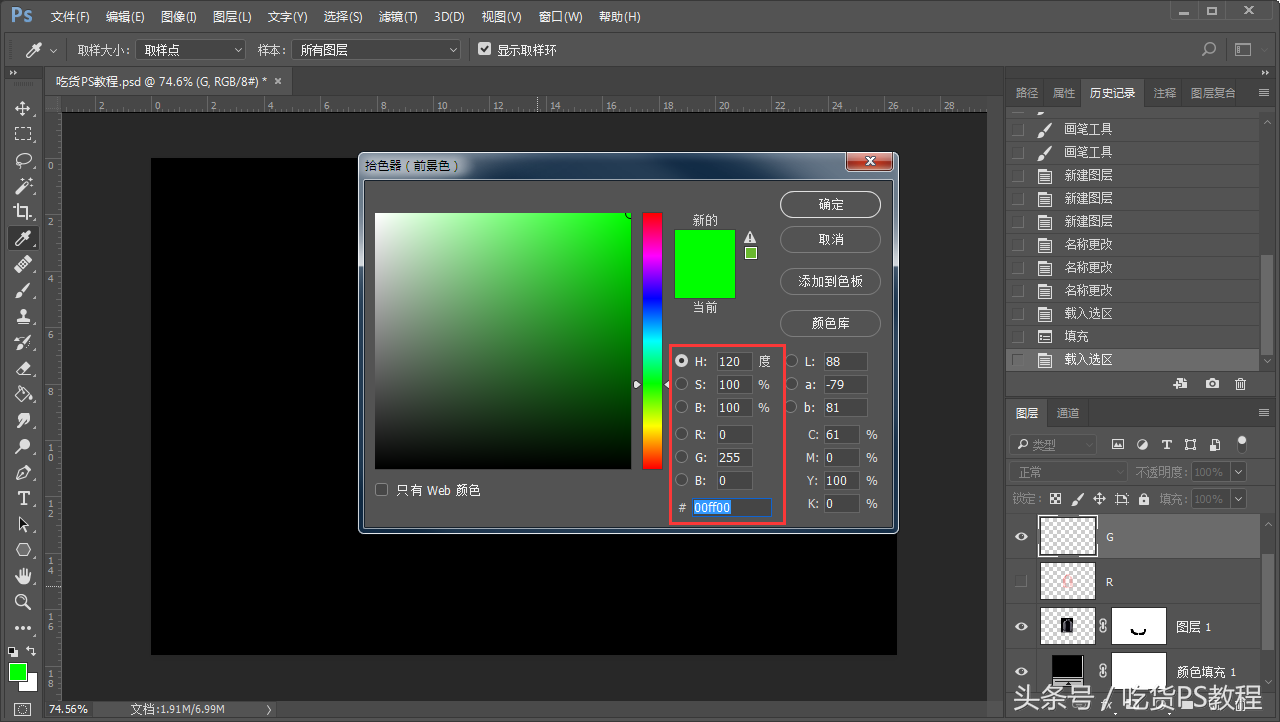Screen dimensions: 1280x722
Task: Select the R red radio button
Action: [x=682, y=434]
